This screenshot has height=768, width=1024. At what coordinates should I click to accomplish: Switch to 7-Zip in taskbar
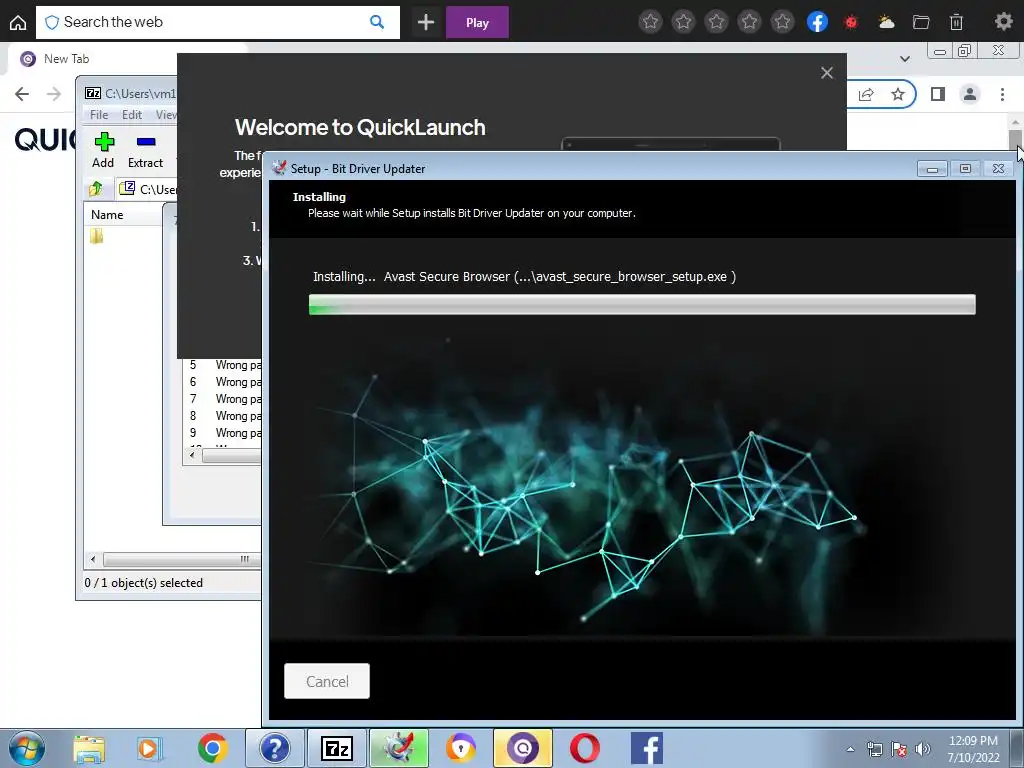(x=336, y=748)
